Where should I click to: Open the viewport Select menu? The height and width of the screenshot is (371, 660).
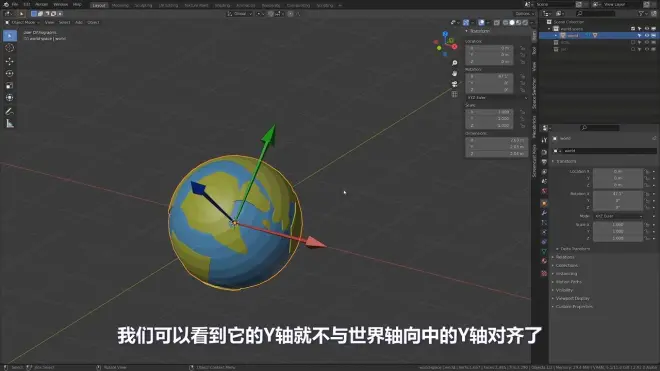tap(64, 22)
